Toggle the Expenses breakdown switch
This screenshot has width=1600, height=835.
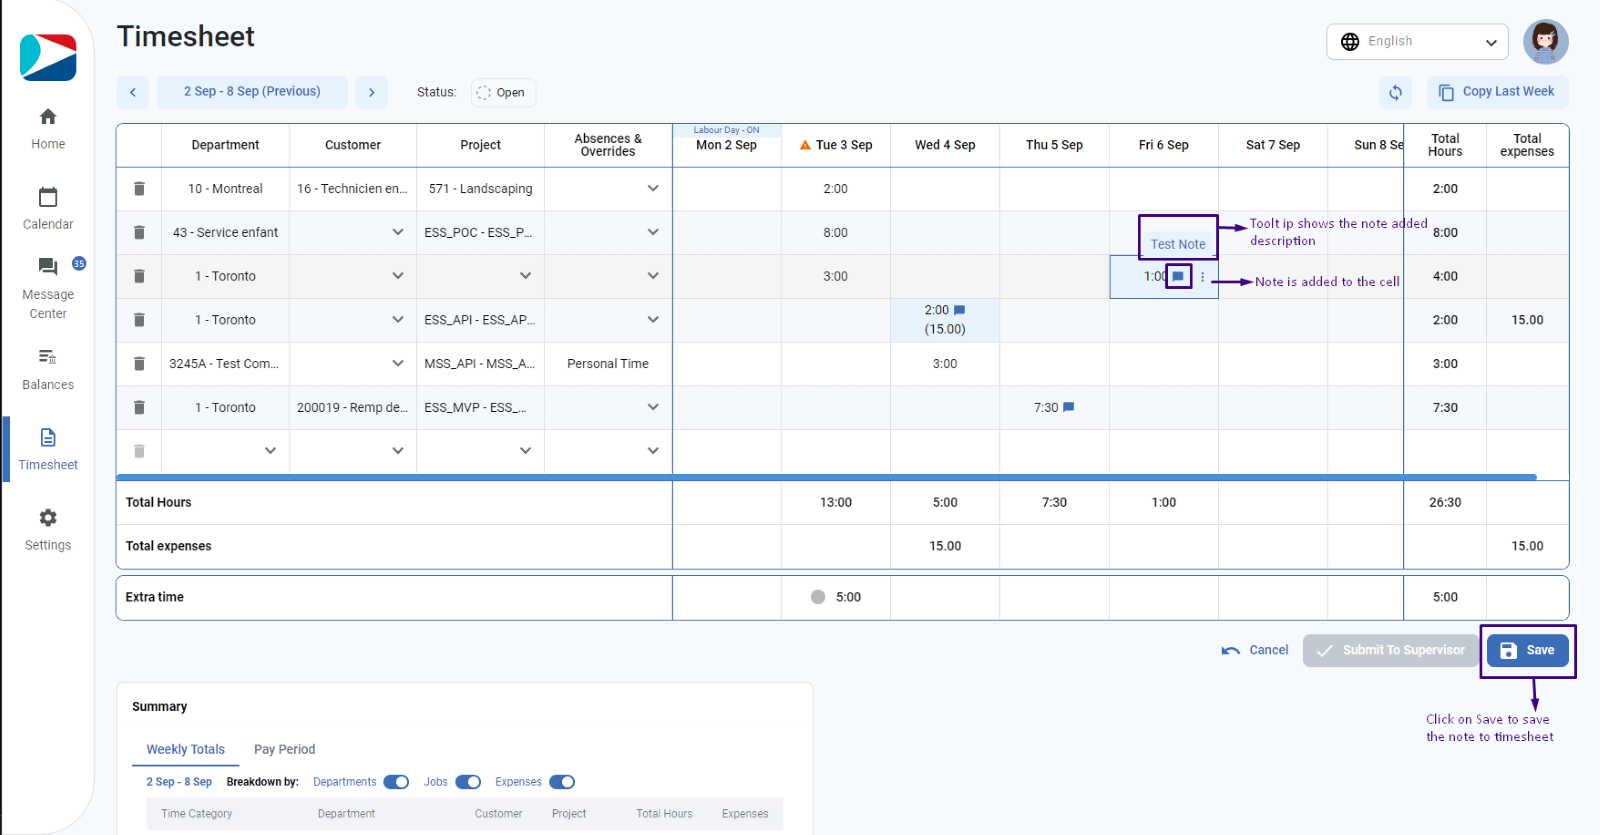[x=562, y=782]
